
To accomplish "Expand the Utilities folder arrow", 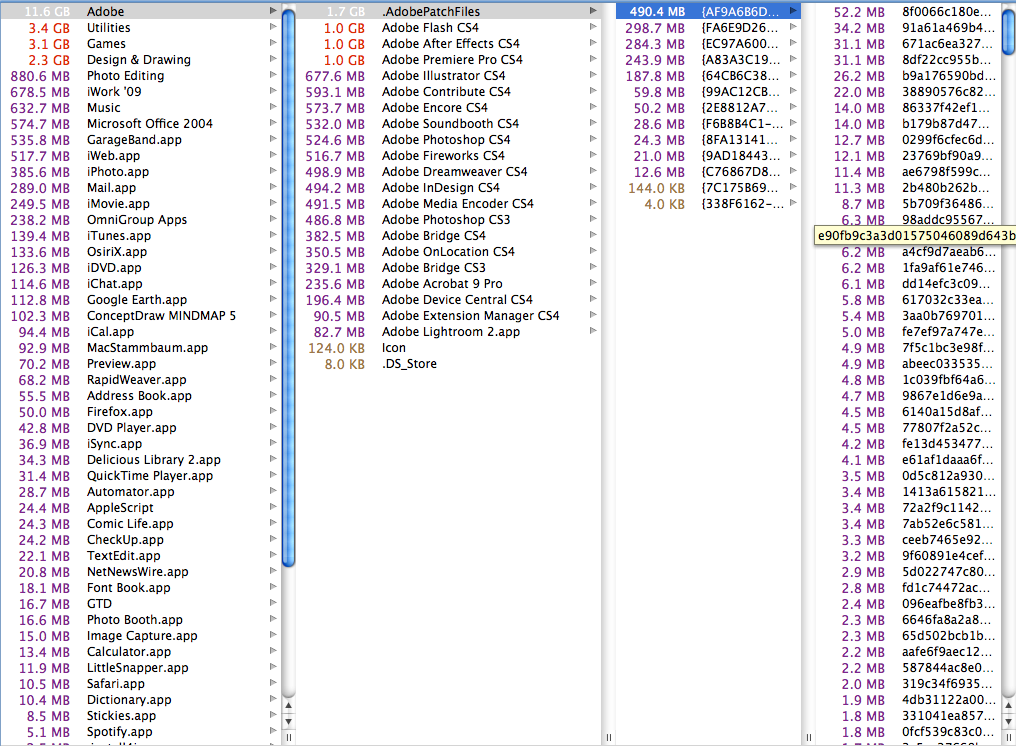I will (x=273, y=27).
